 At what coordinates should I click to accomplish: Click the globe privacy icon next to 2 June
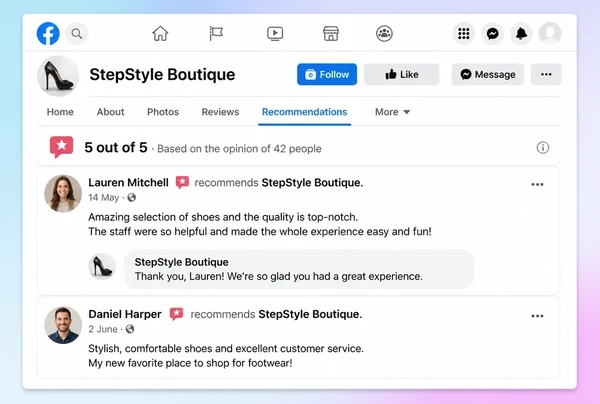click(130, 329)
